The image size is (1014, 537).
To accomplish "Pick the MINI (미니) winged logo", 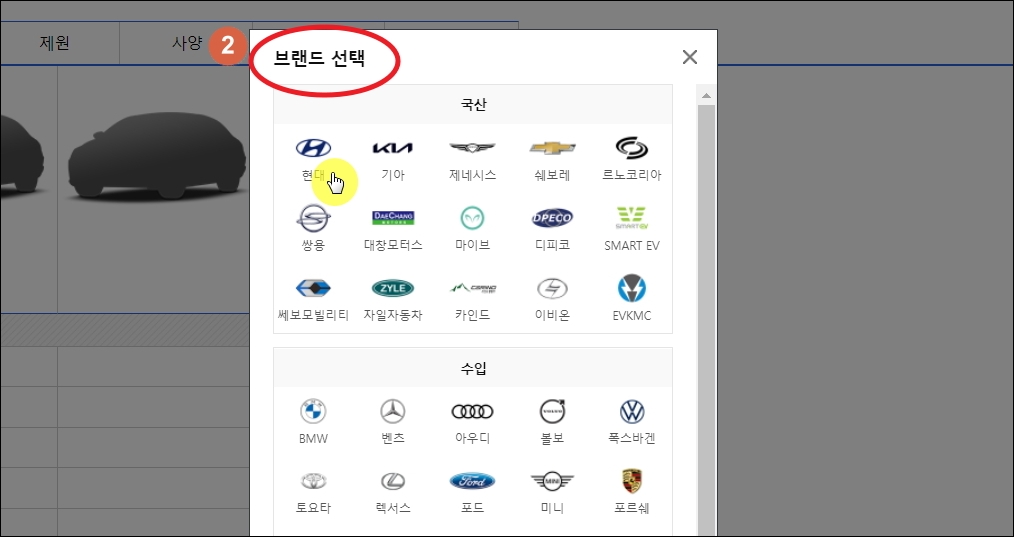I will pyautogui.click(x=552, y=481).
